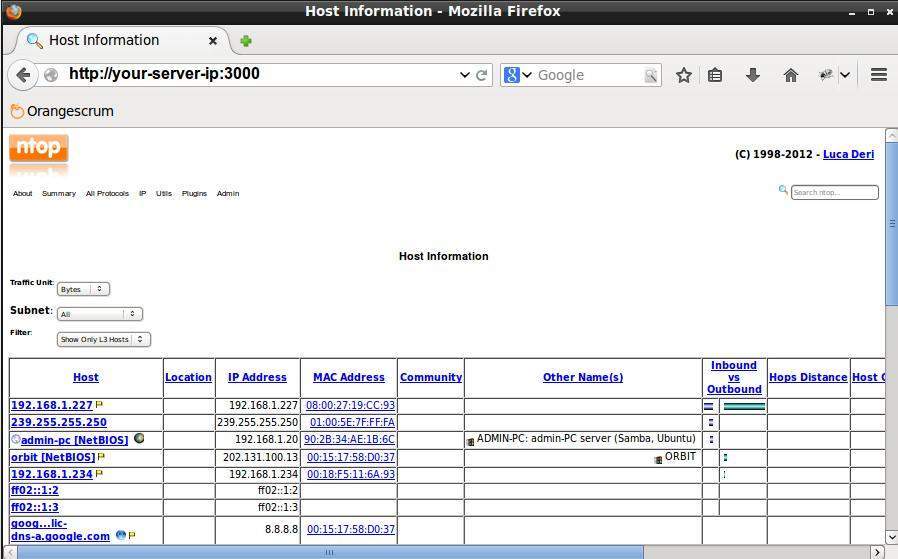The height and width of the screenshot is (559, 898).
Task: Click the magnifier icon beside ntop search
Action: pyautogui.click(x=783, y=190)
